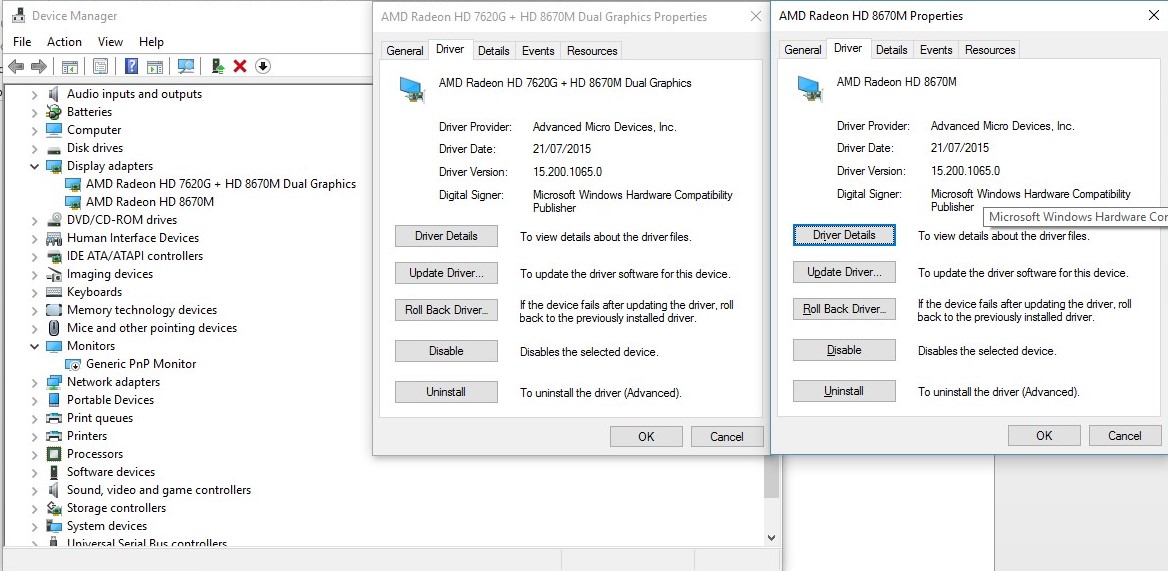Viewport: 1168px width, 571px height.
Task: Scan for hardware changes via toolbar icon
Action: 186,66
